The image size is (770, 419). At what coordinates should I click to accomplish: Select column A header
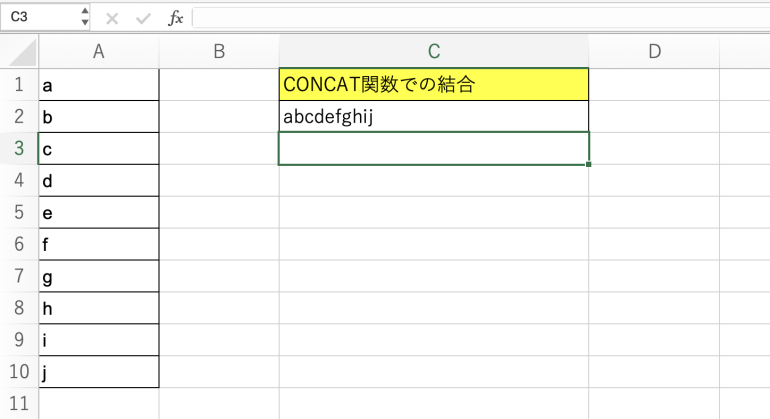[99, 52]
